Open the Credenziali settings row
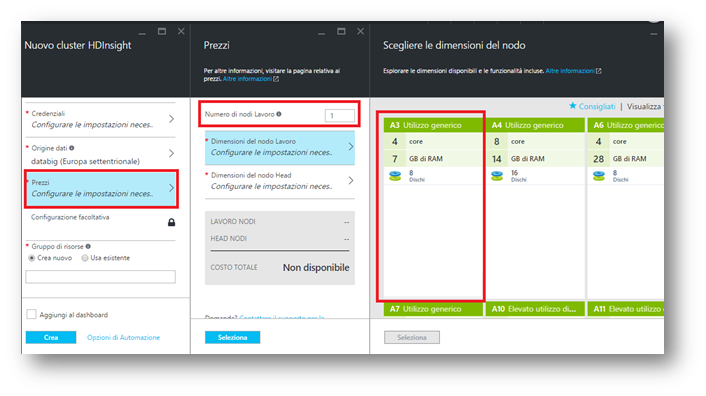706x396 pixels. coord(100,119)
